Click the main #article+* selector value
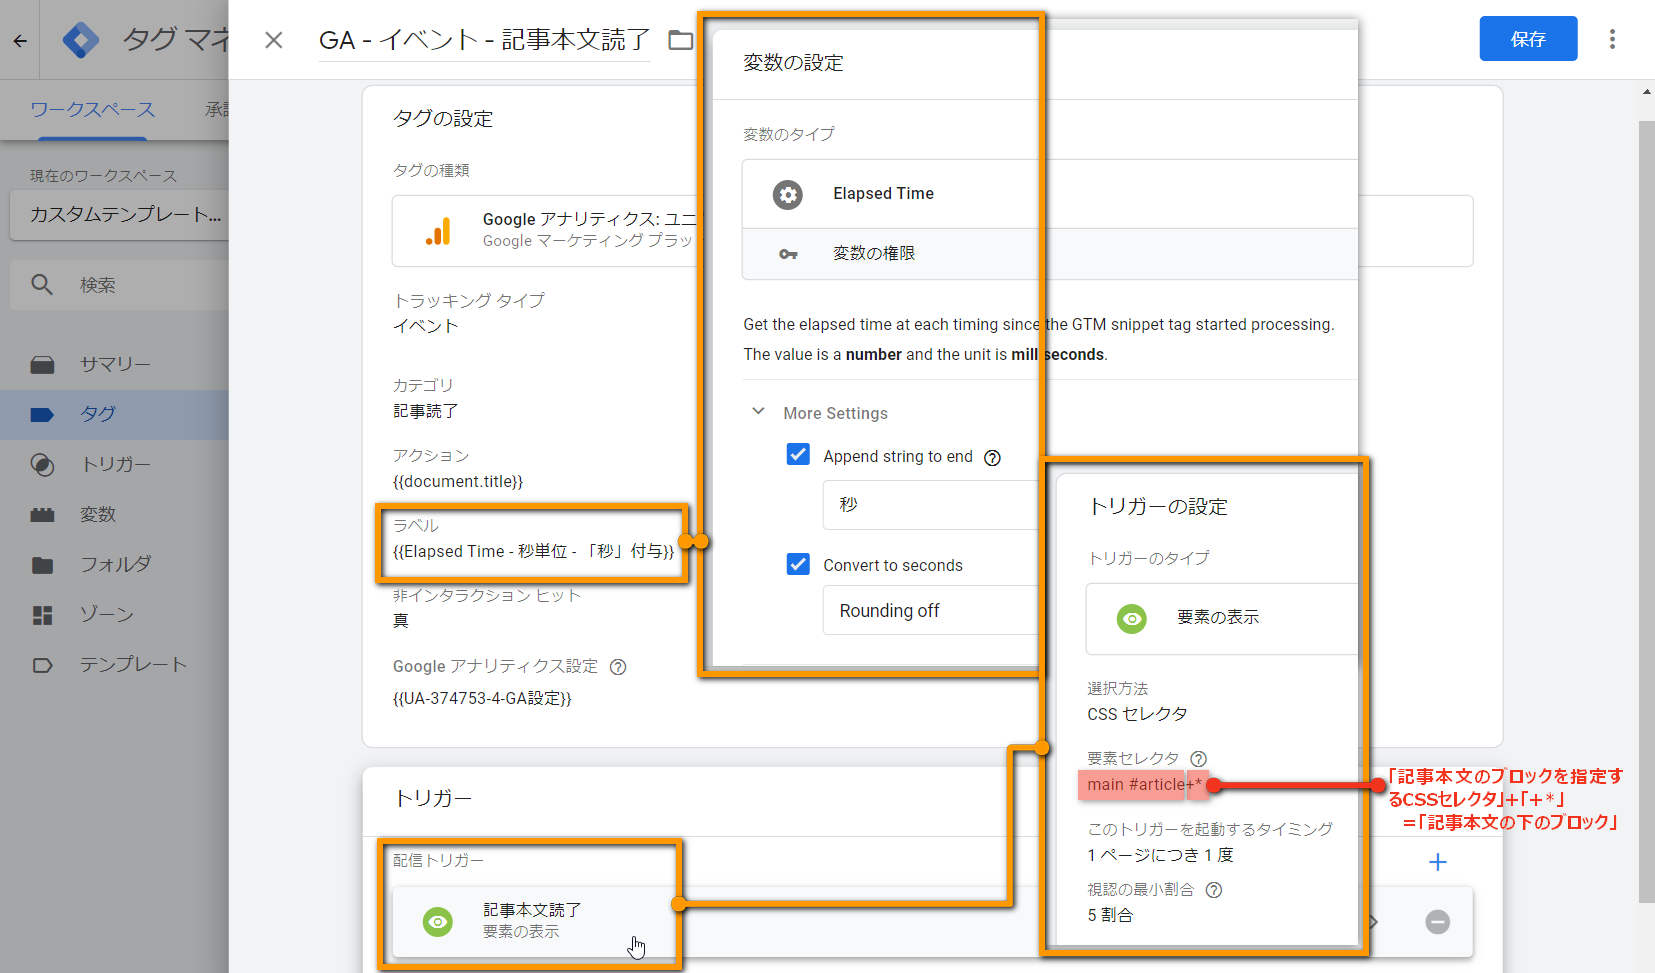 click(x=1144, y=785)
